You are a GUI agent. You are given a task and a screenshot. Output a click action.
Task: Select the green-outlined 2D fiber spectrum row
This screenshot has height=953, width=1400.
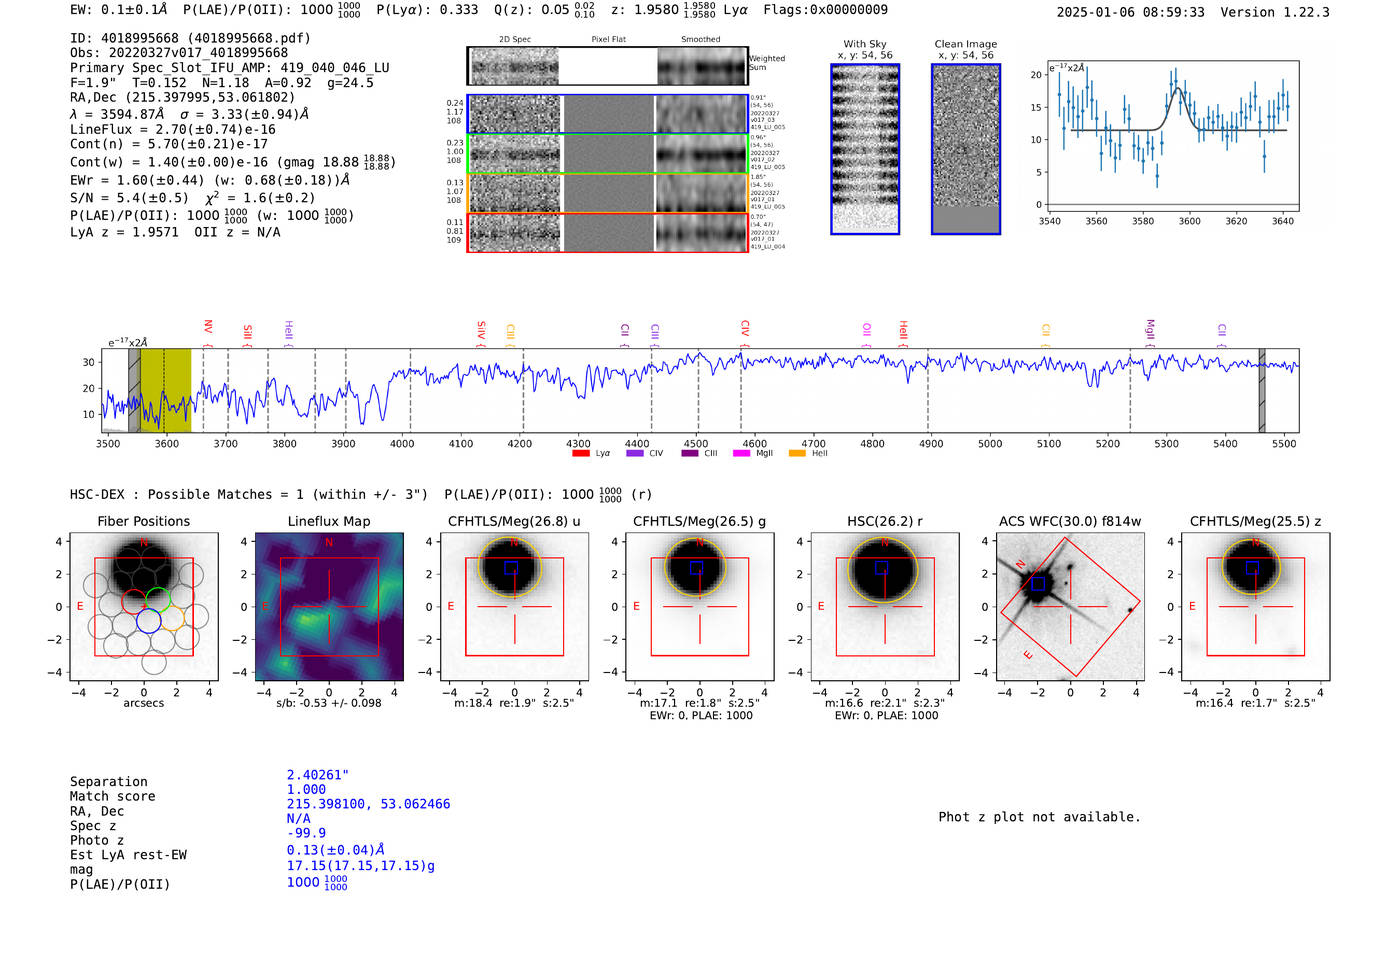pyautogui.click(x=607, y=153)
